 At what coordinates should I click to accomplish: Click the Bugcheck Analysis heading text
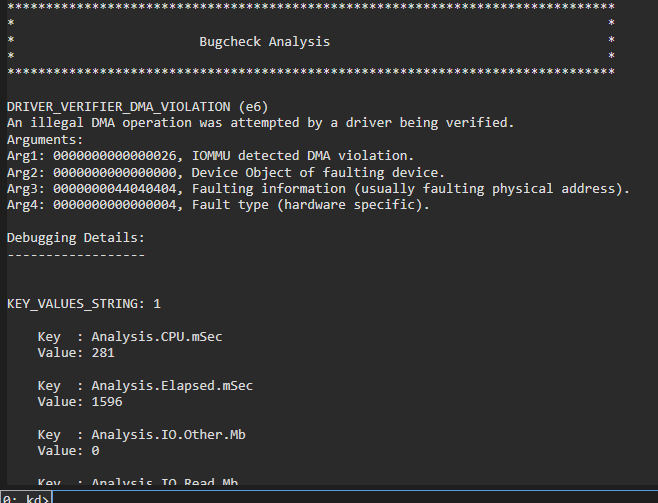264,42
